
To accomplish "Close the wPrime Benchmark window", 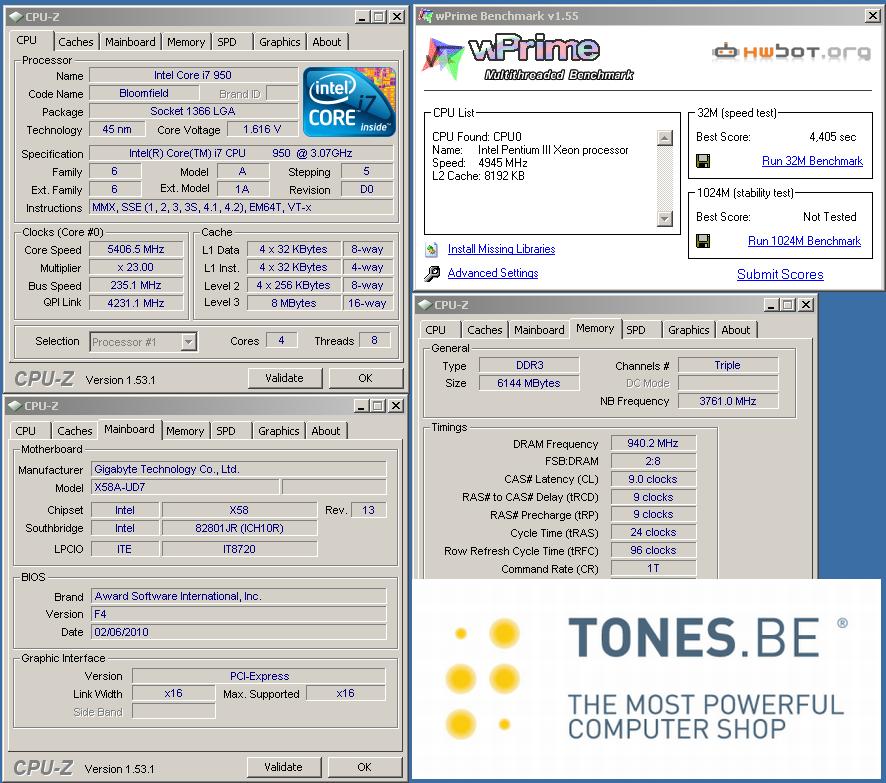I will pyautogui.click(x=872, y=16).
